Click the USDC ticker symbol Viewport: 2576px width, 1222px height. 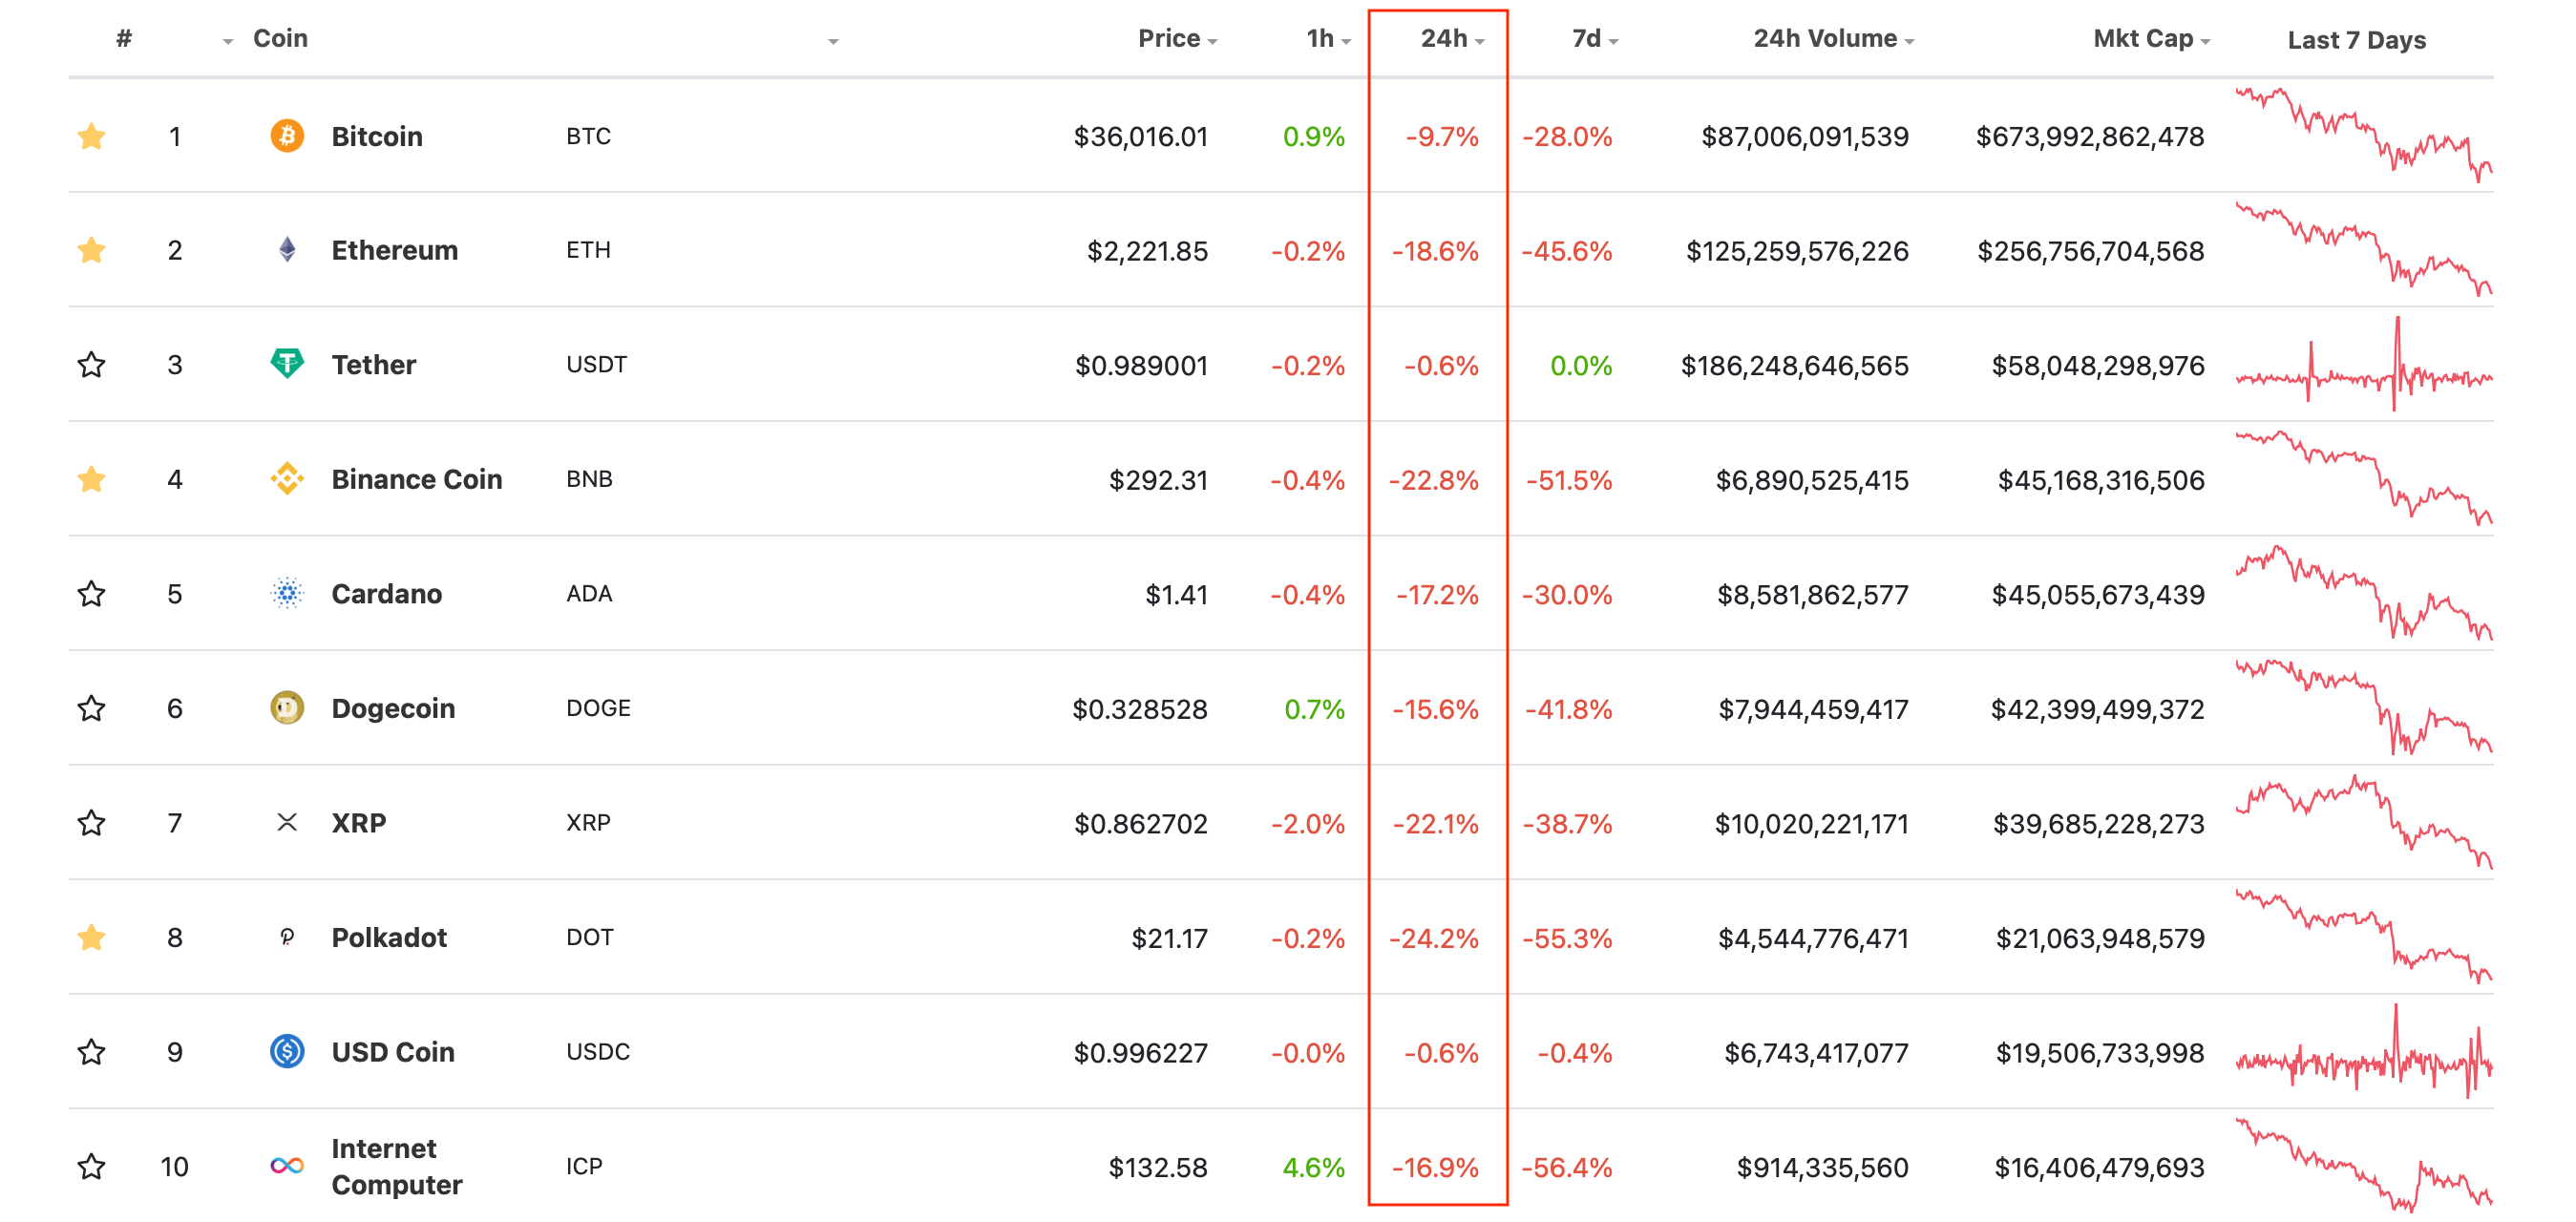pos(598,1052)
